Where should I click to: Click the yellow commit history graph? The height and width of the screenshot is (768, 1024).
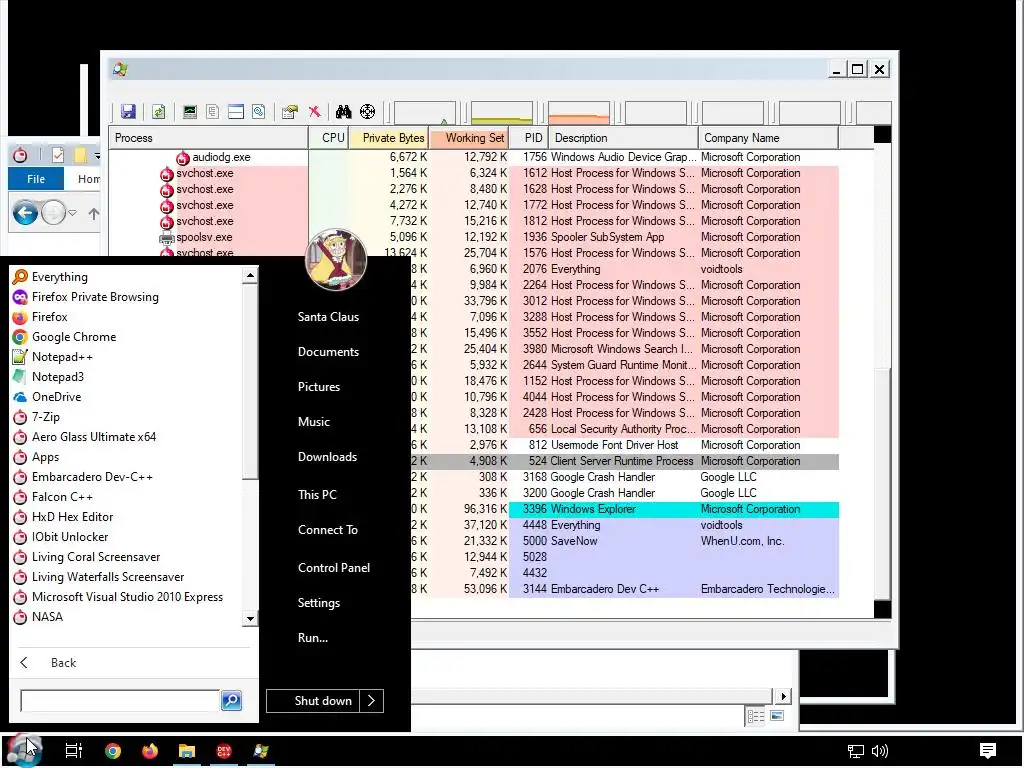(502, 112)
